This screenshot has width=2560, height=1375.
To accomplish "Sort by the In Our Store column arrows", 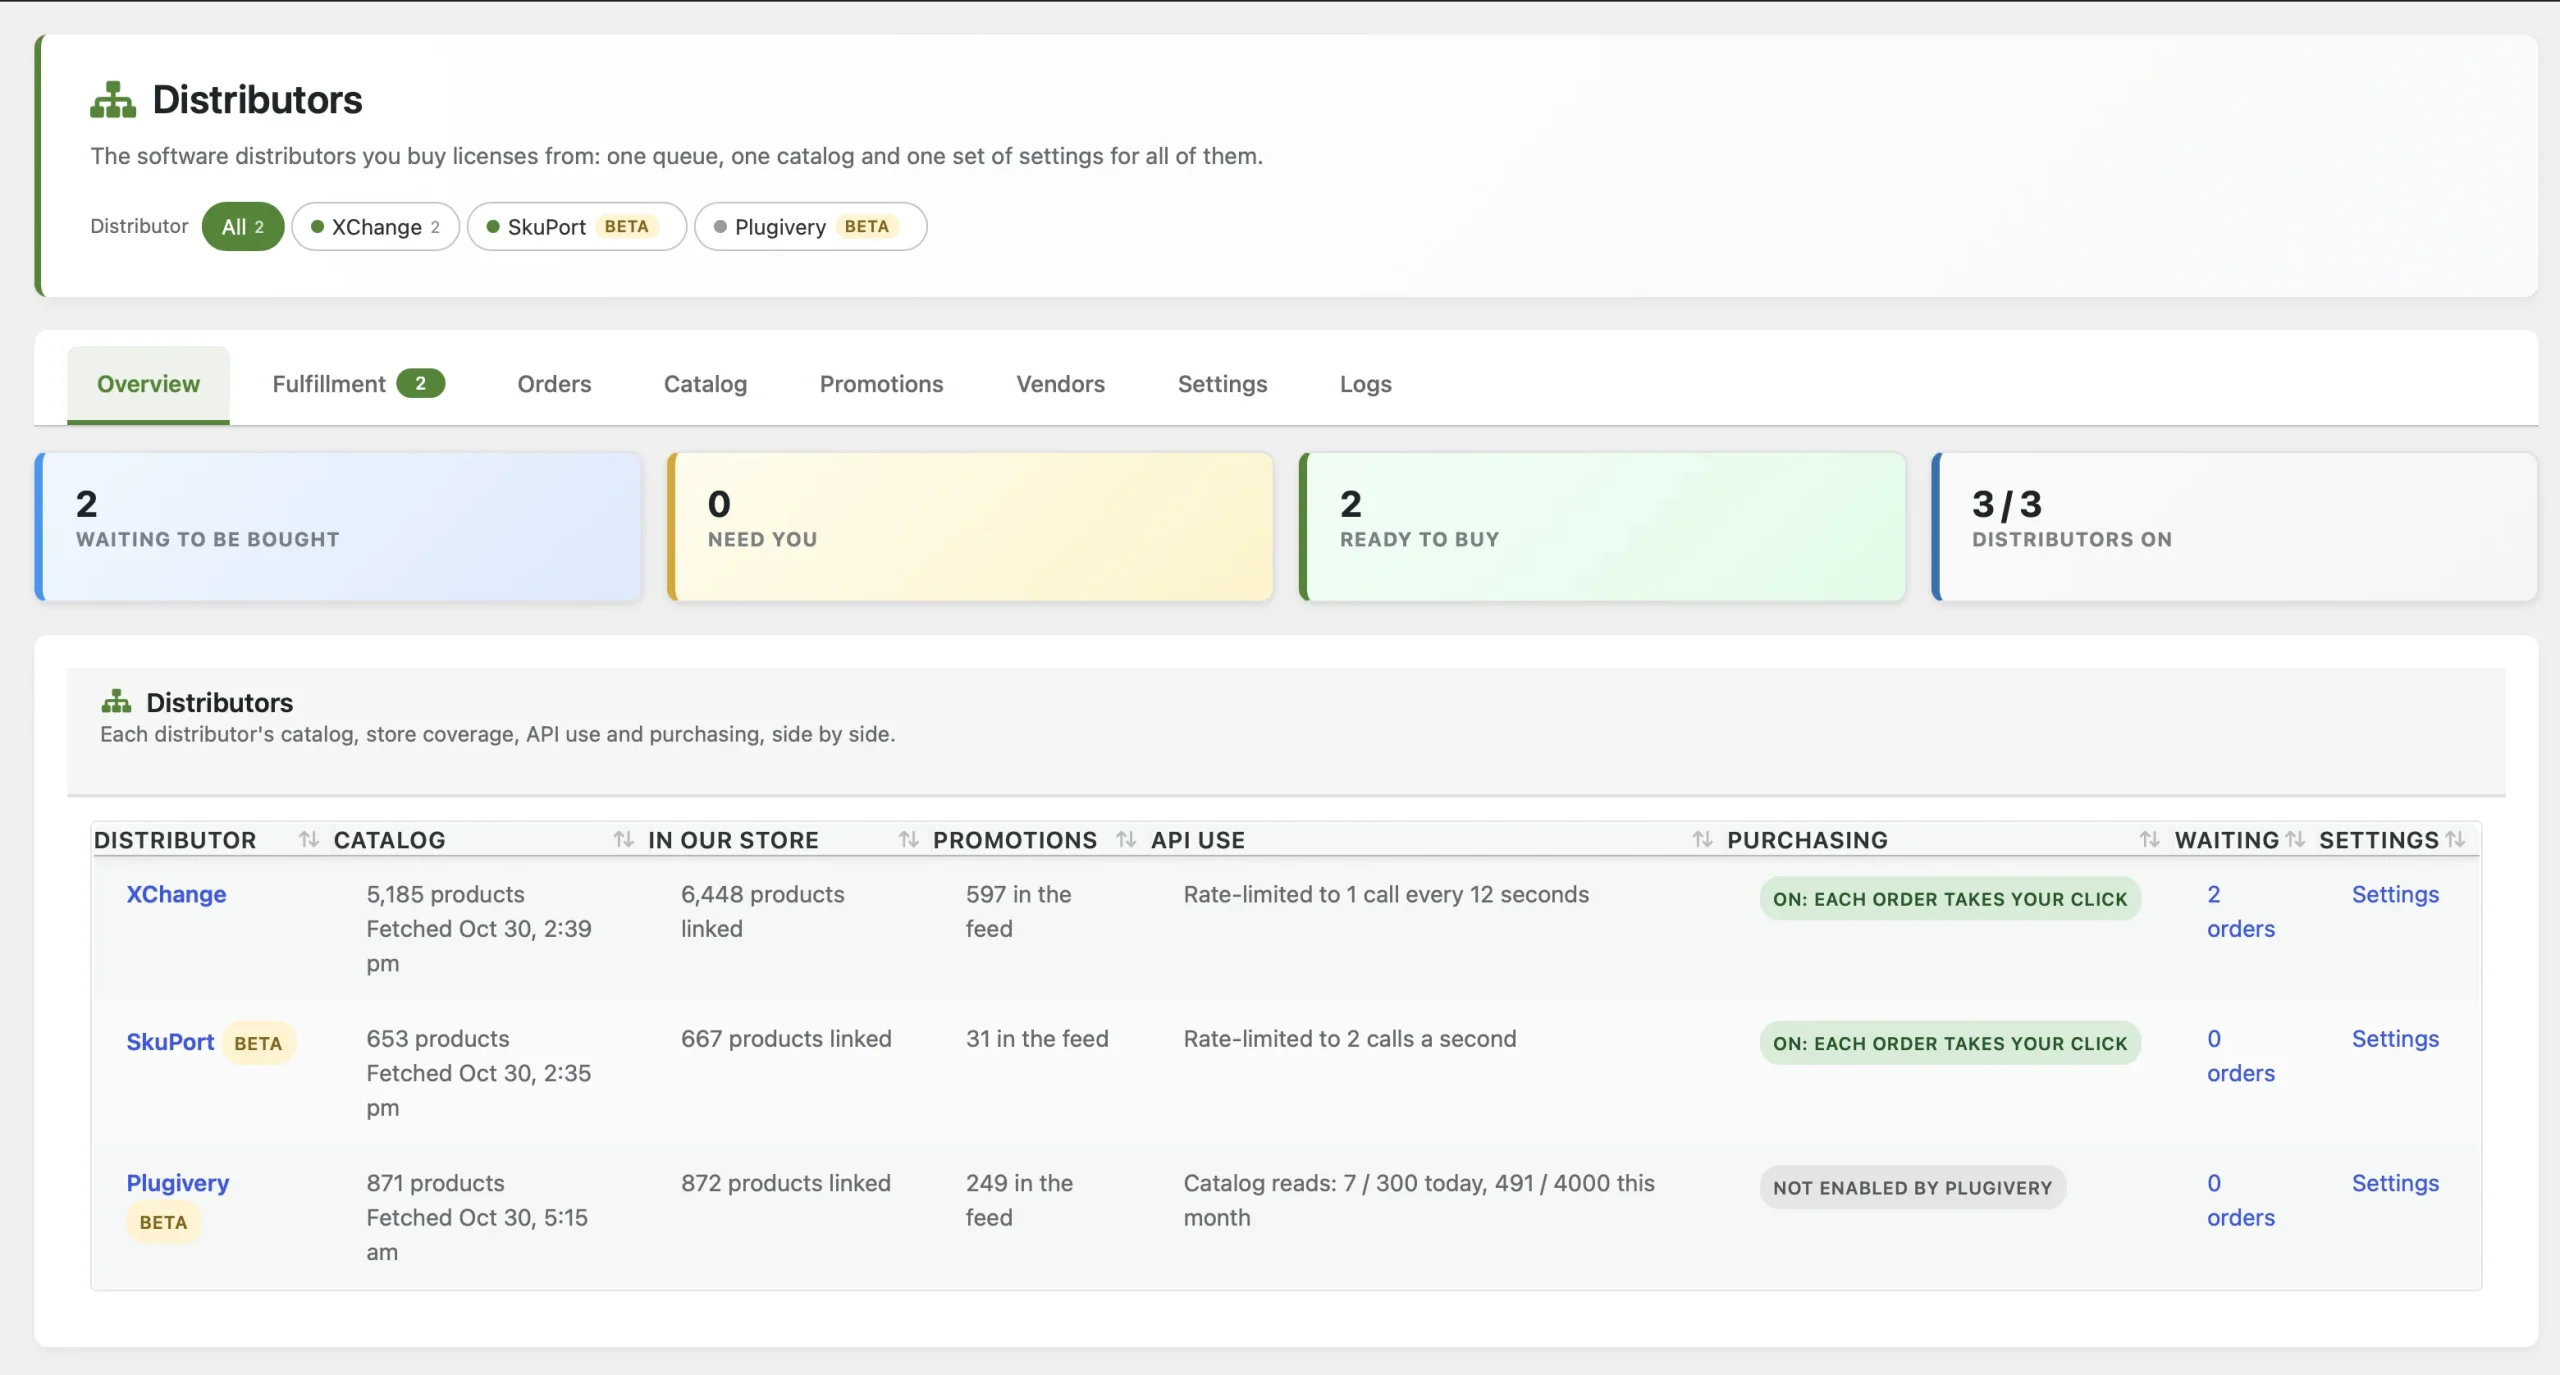I will click(x=909, y=840).
